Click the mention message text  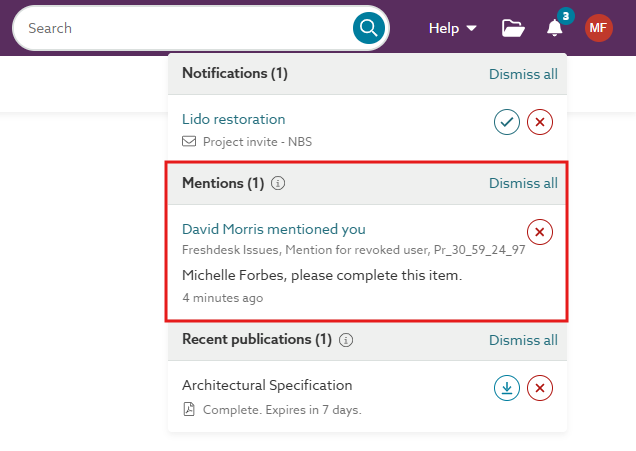click(x=322, y=275)
